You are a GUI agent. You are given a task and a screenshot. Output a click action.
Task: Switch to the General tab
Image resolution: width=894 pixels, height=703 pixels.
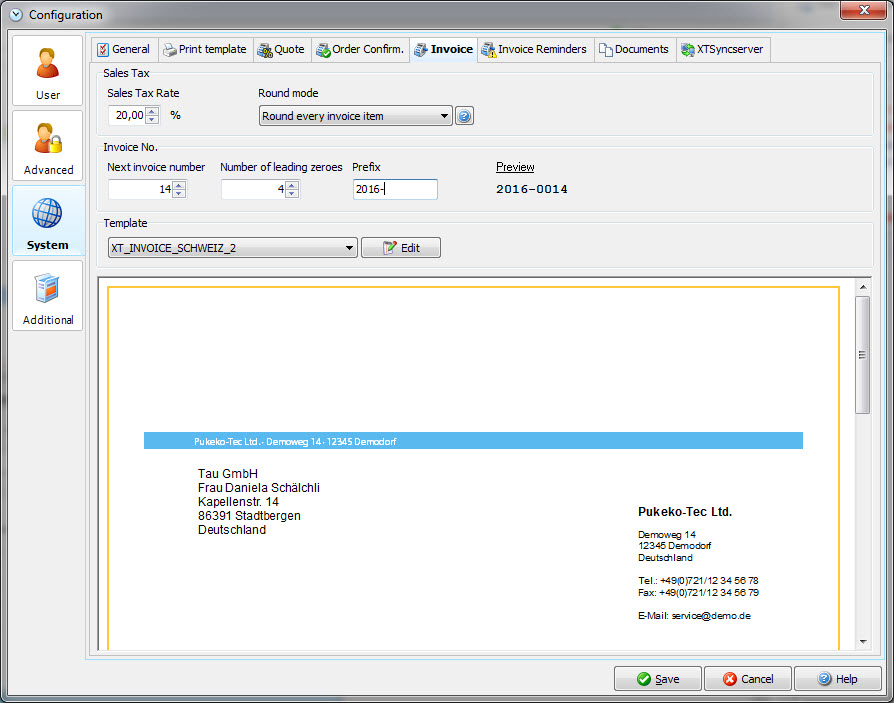click(123, 49)
